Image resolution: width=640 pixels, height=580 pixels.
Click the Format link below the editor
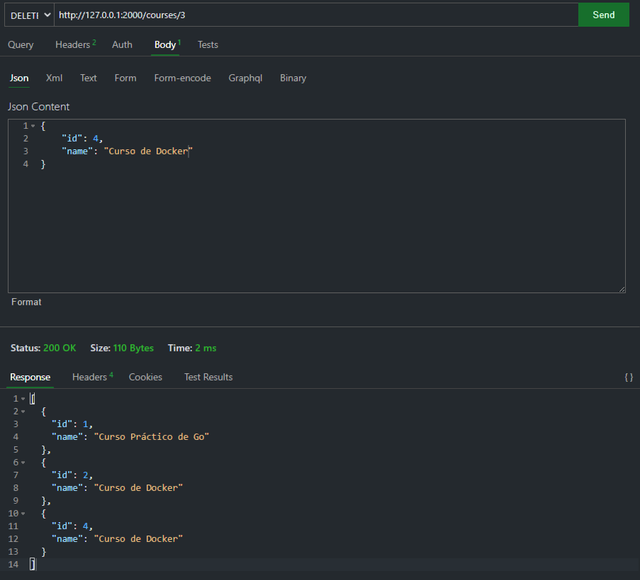pyautogui.click(x=26, y=302)
